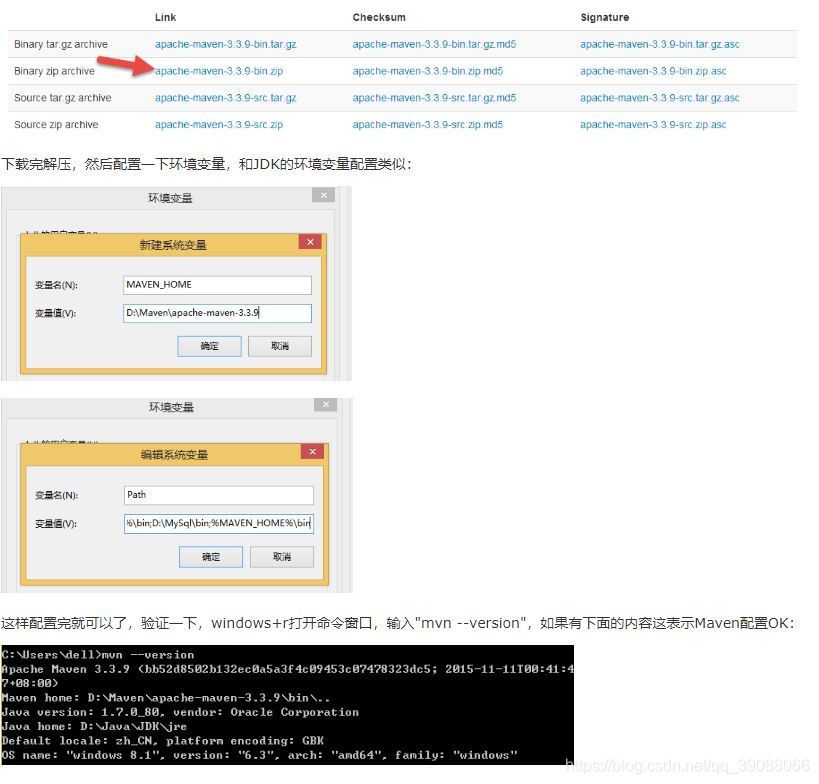Close the 新建系统变量 dialog with red X
The image size is (819, 784).
[x=310, y=242]
